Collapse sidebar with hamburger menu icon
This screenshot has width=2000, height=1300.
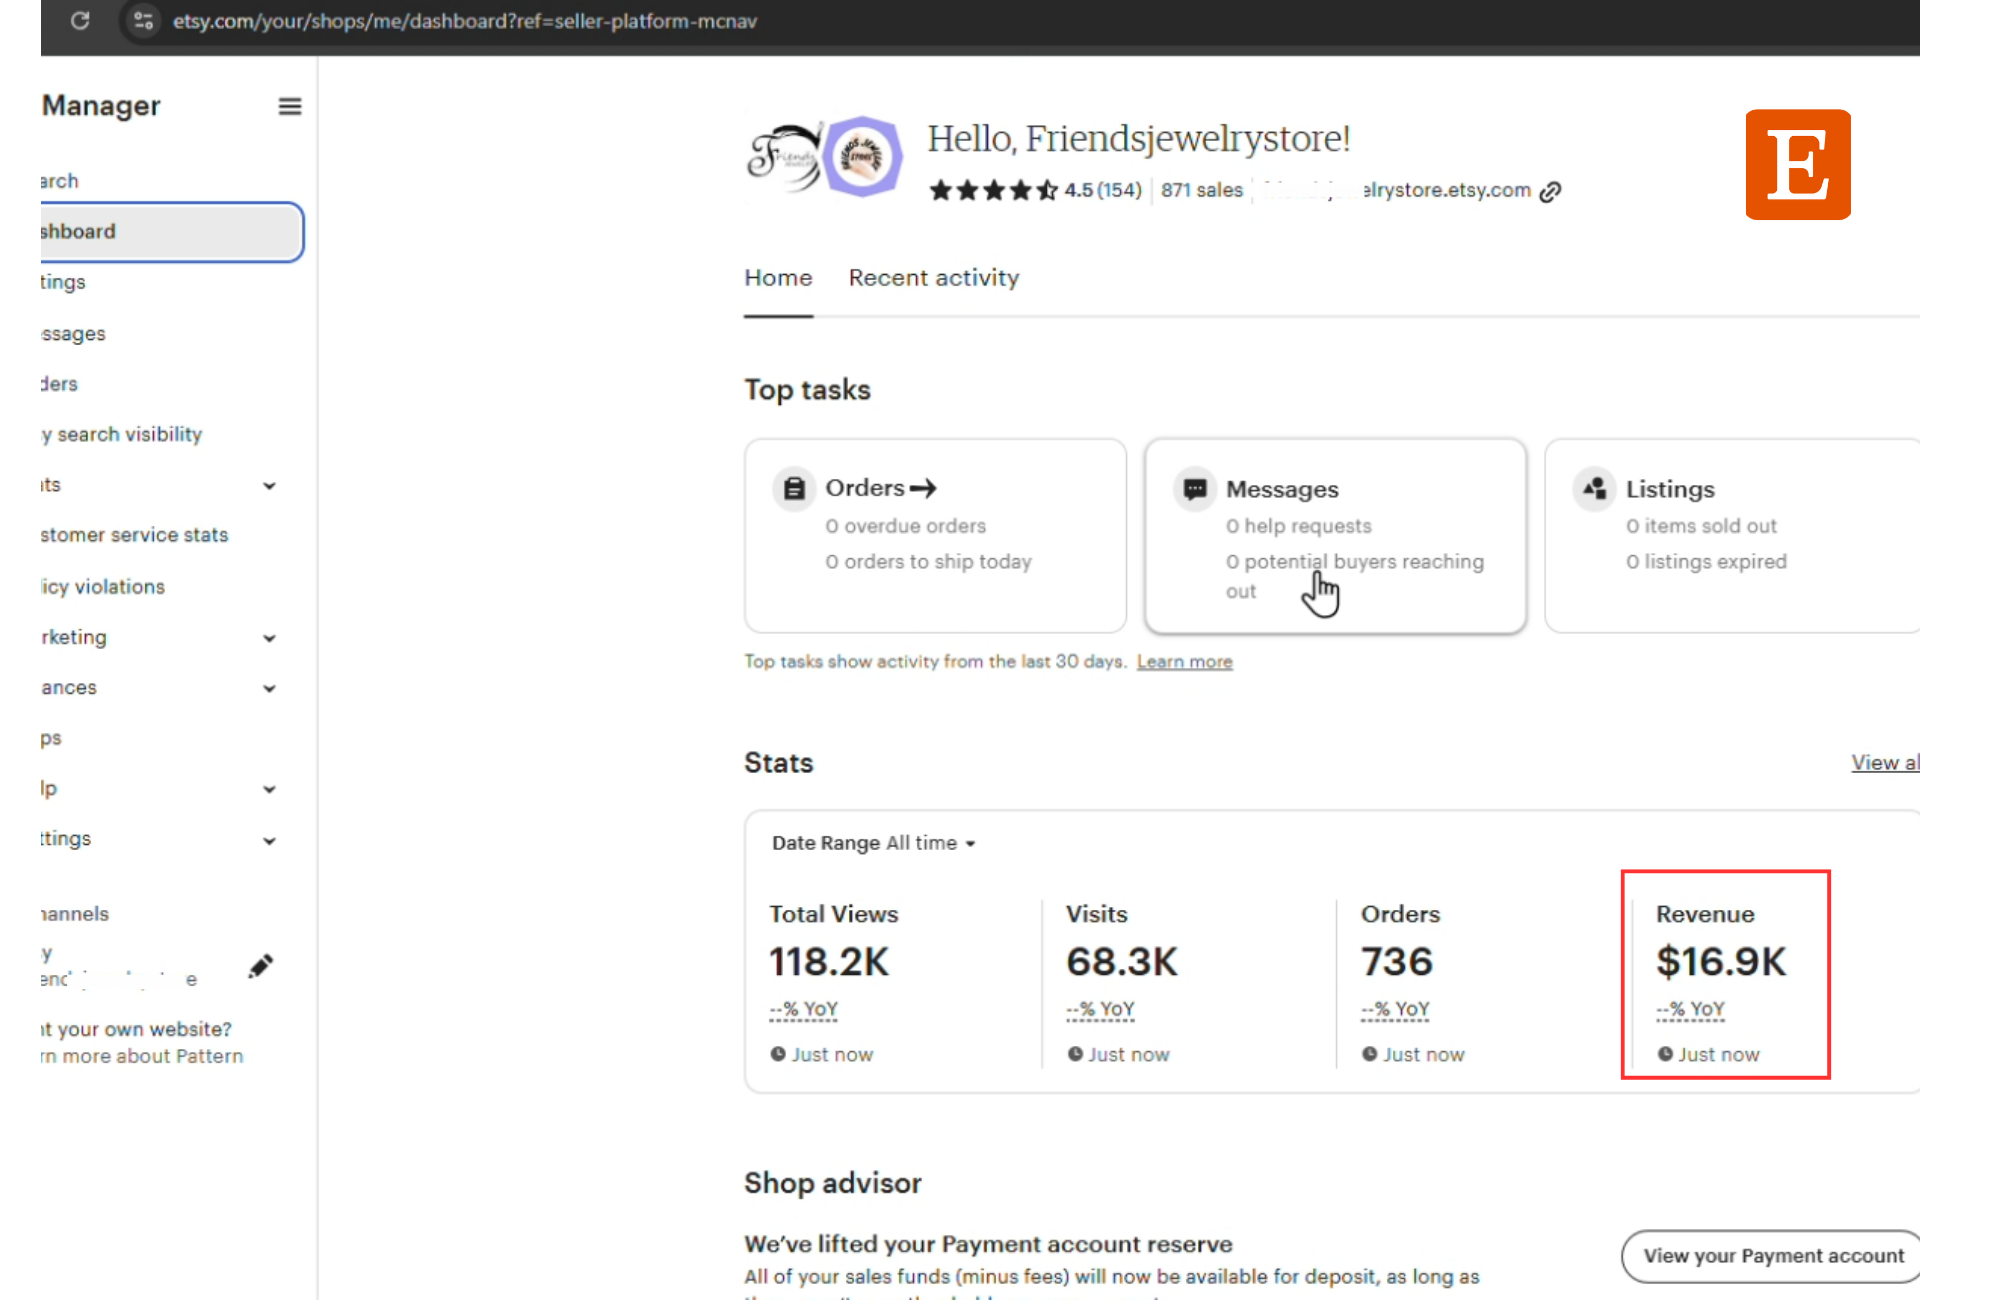click(290, 106)
